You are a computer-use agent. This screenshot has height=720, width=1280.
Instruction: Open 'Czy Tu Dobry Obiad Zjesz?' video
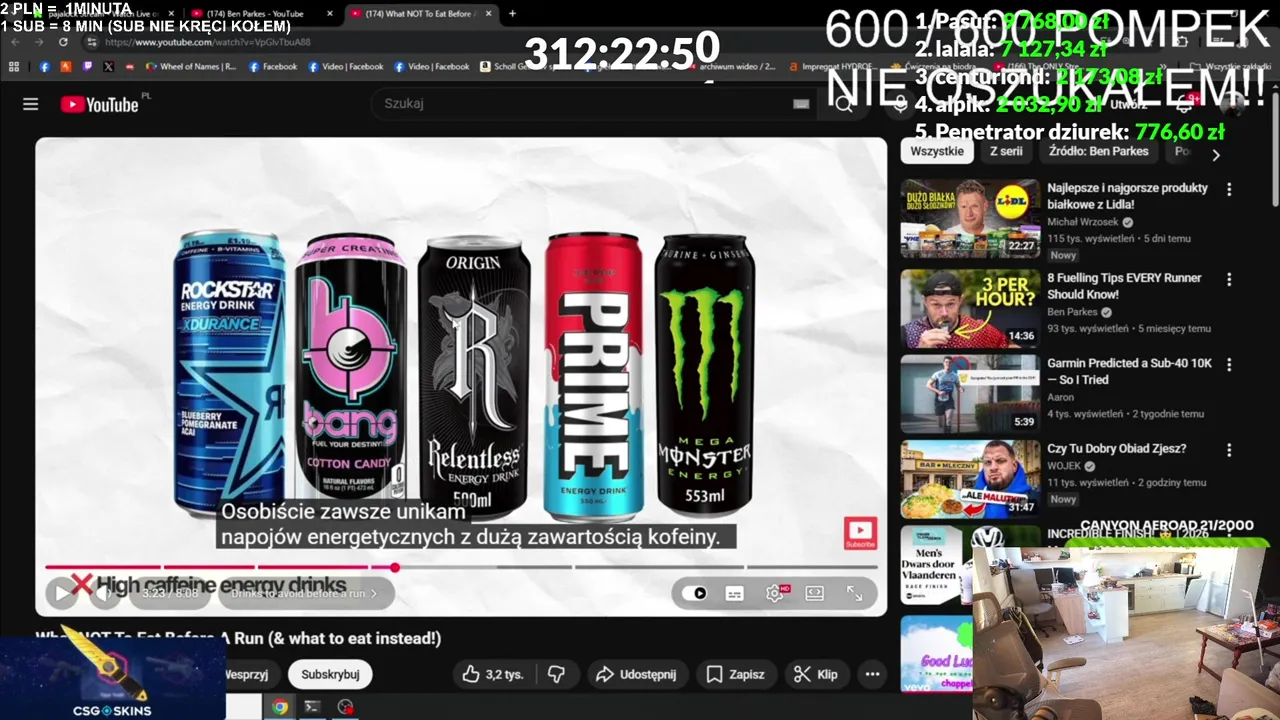click(1116, 449)
